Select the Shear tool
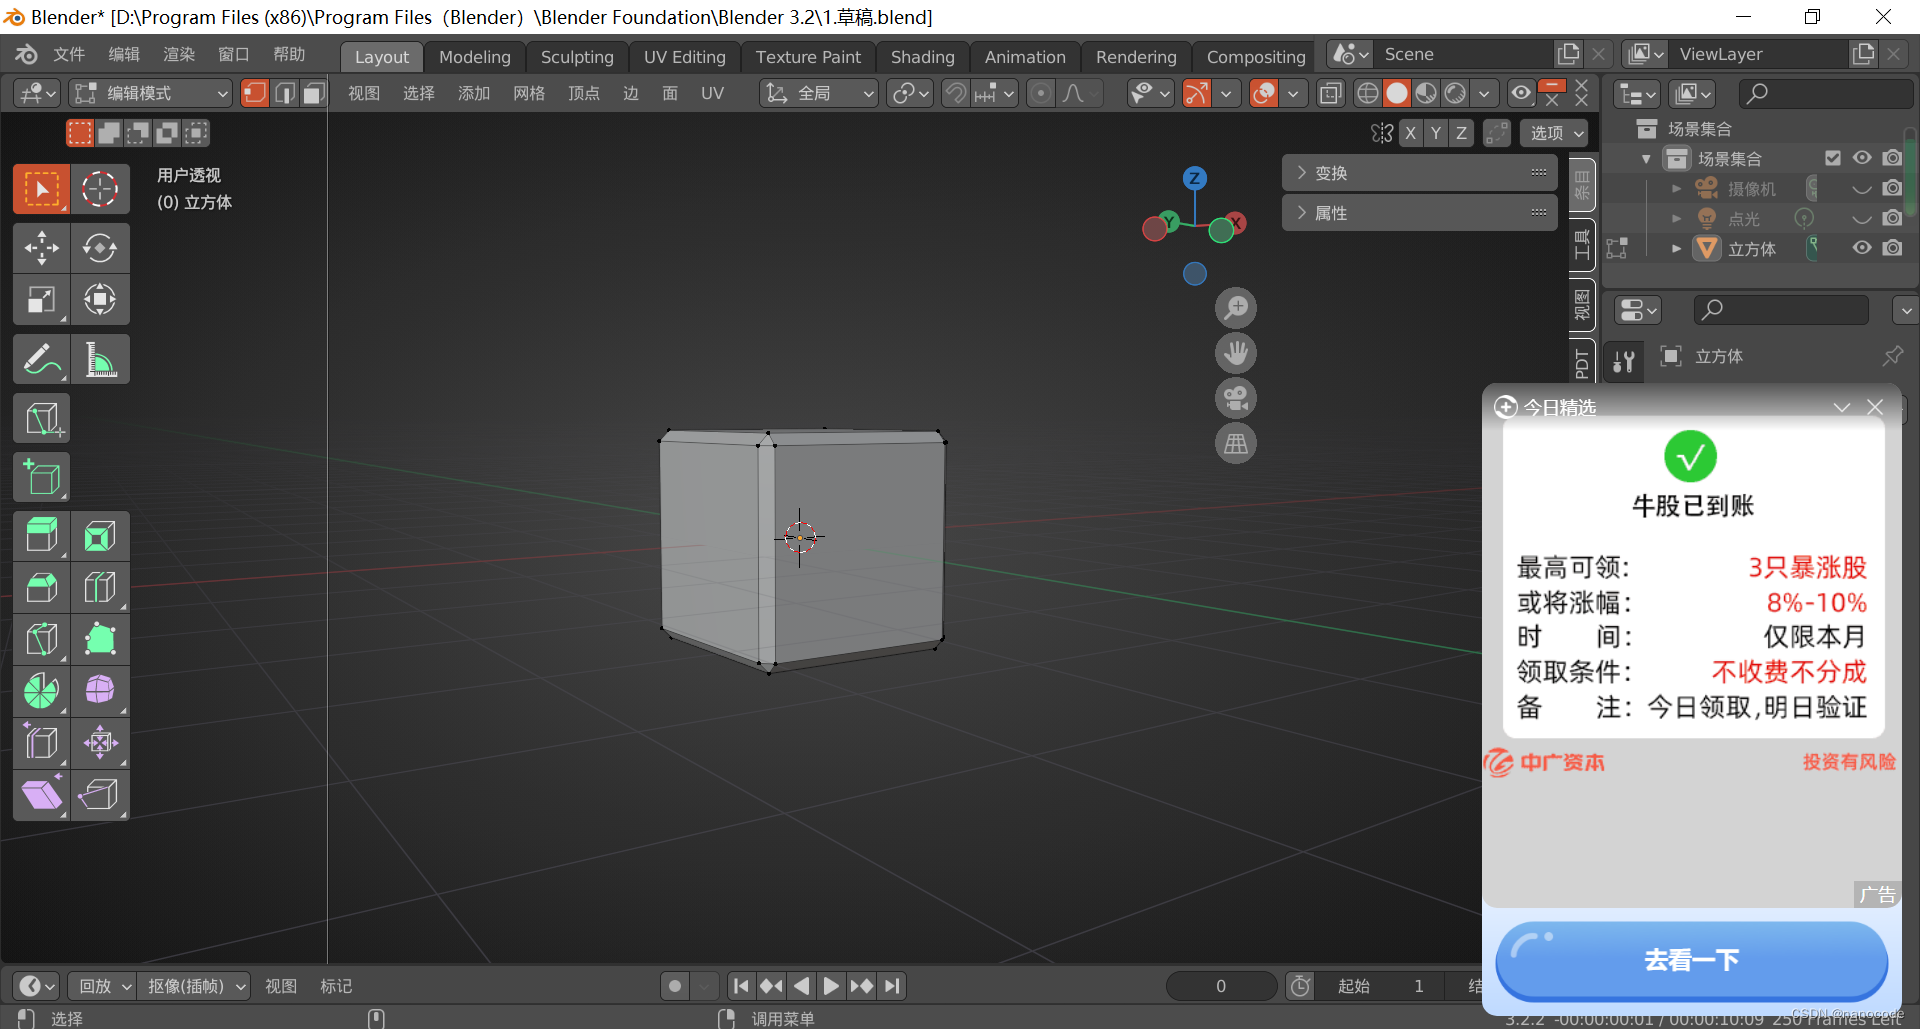The height and width of the screenshot is (1029, 1920). coord(41,795)
